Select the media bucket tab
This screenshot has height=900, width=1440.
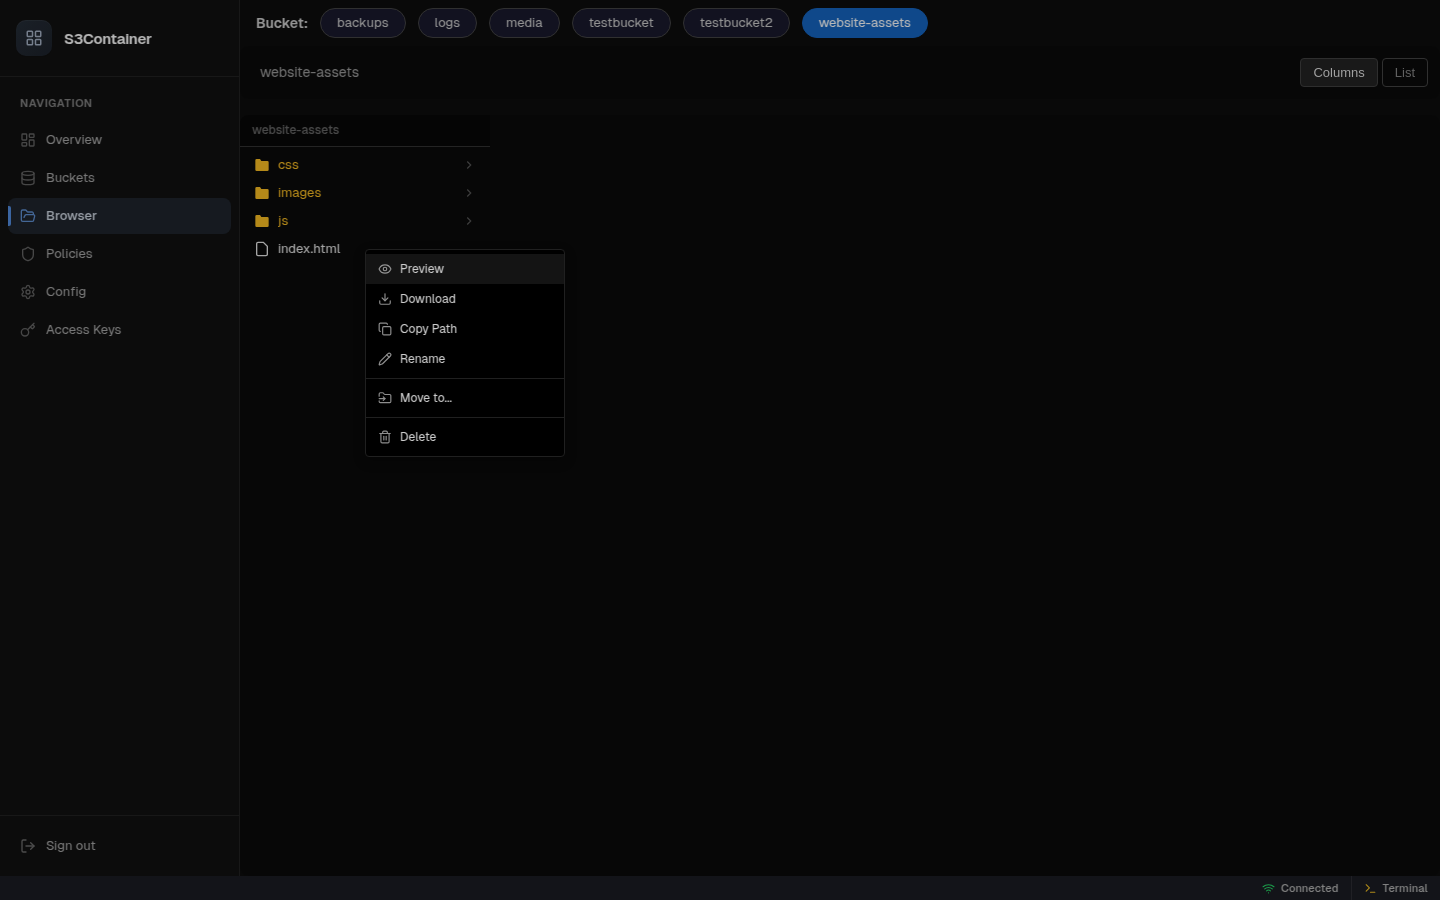tap(524, 23)
